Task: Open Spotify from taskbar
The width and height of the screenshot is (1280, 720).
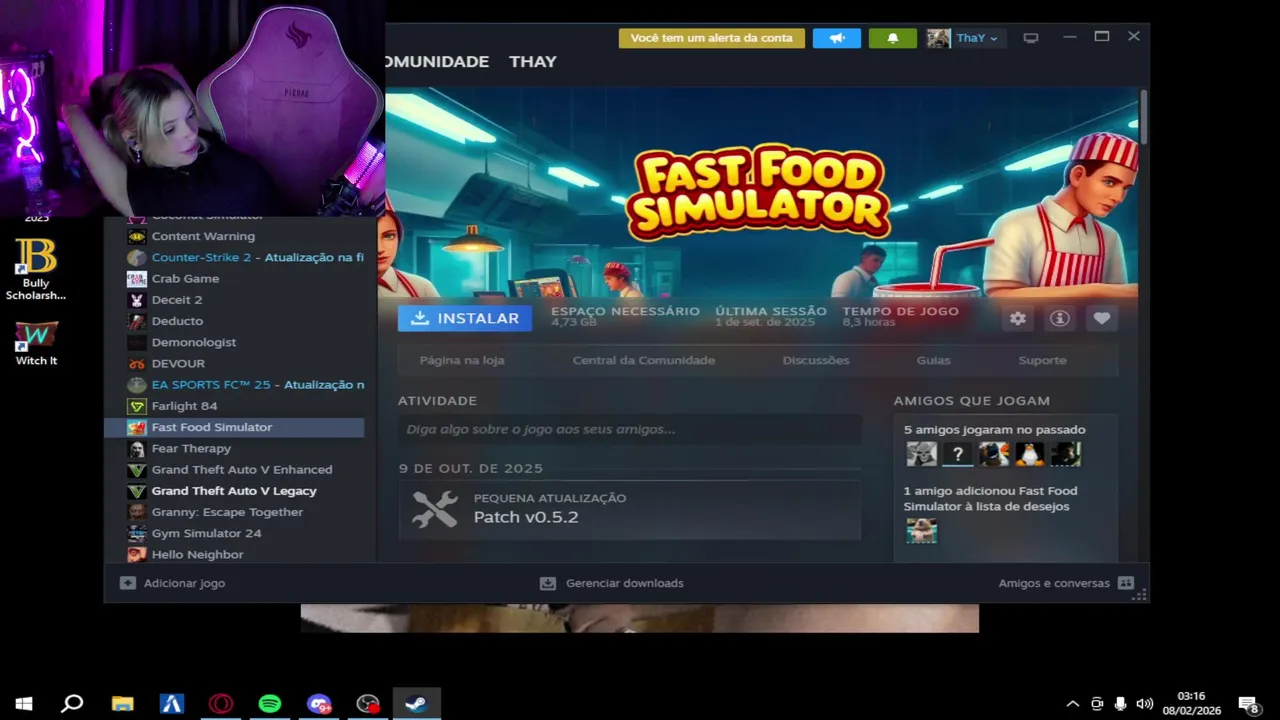Action: (269, 704)
